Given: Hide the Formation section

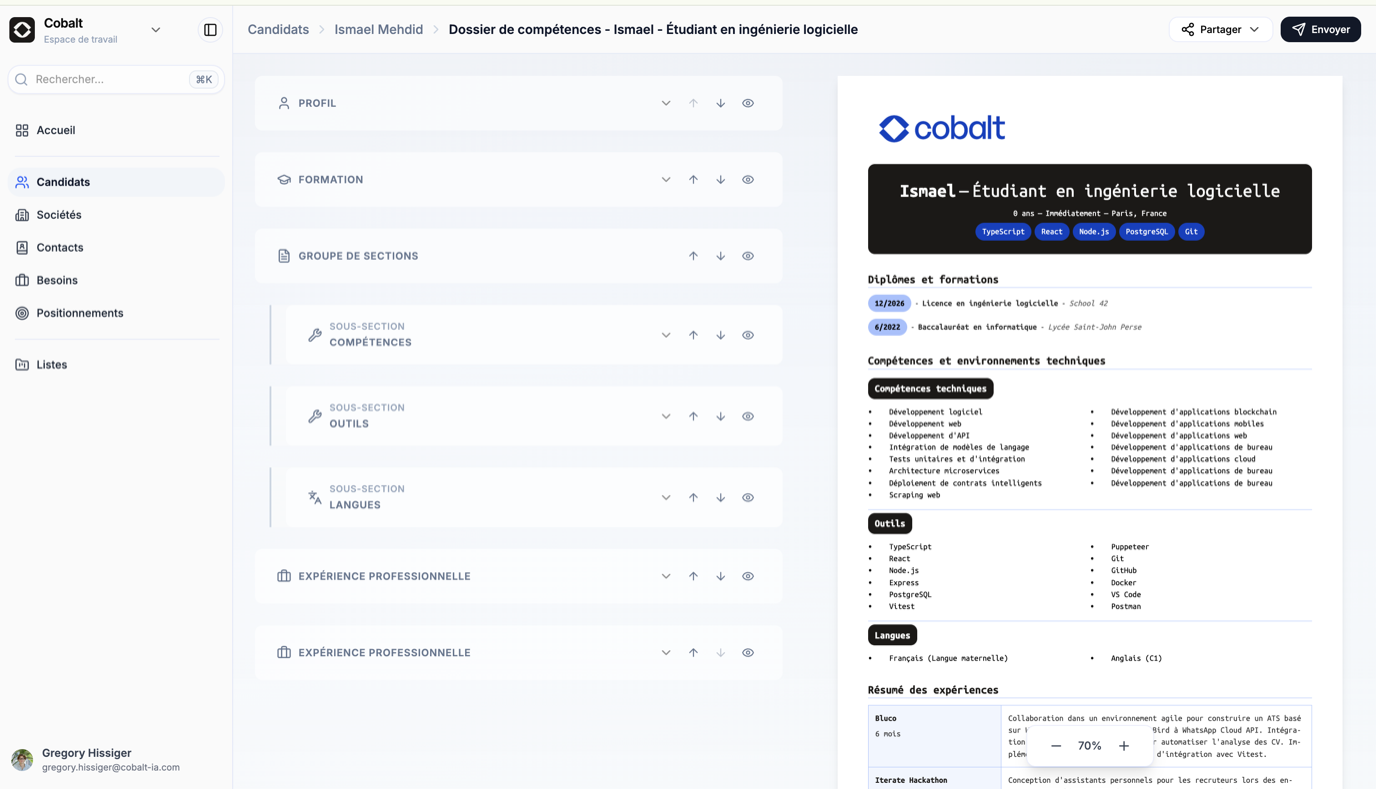Looking at the screenshot, I should pyautogui.click(x=748, y=180).
